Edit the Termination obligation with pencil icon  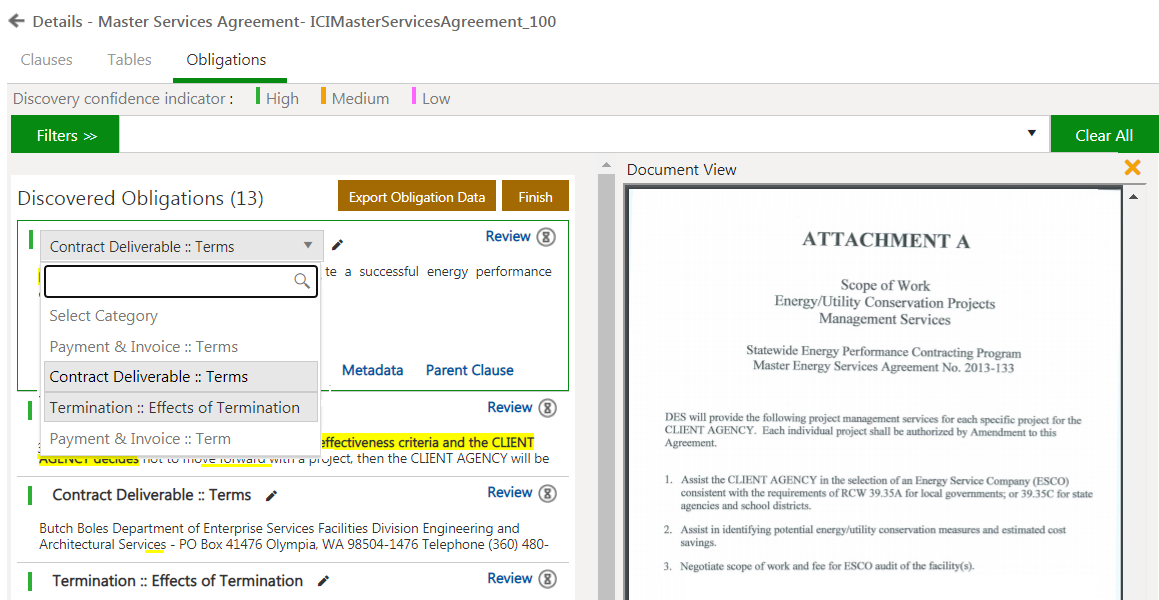(x=323, y=581)
